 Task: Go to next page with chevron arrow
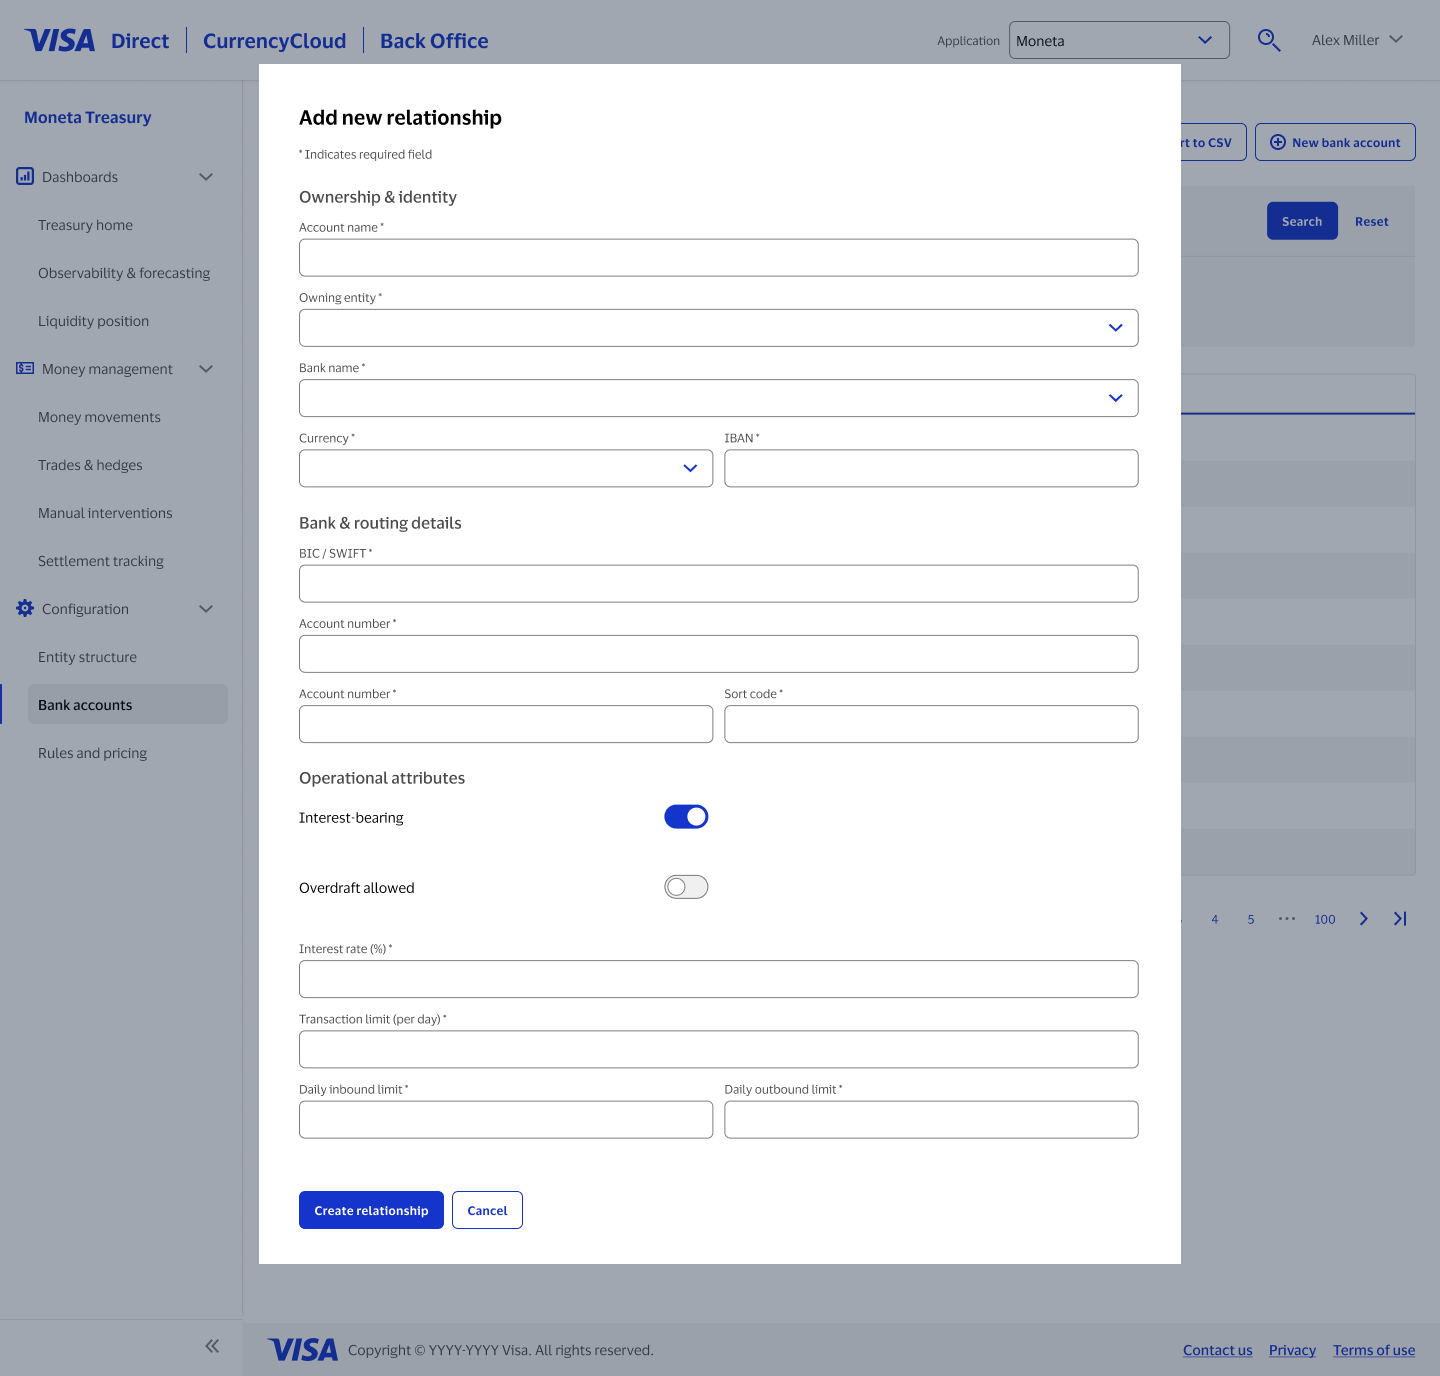tap(1364, 919)
